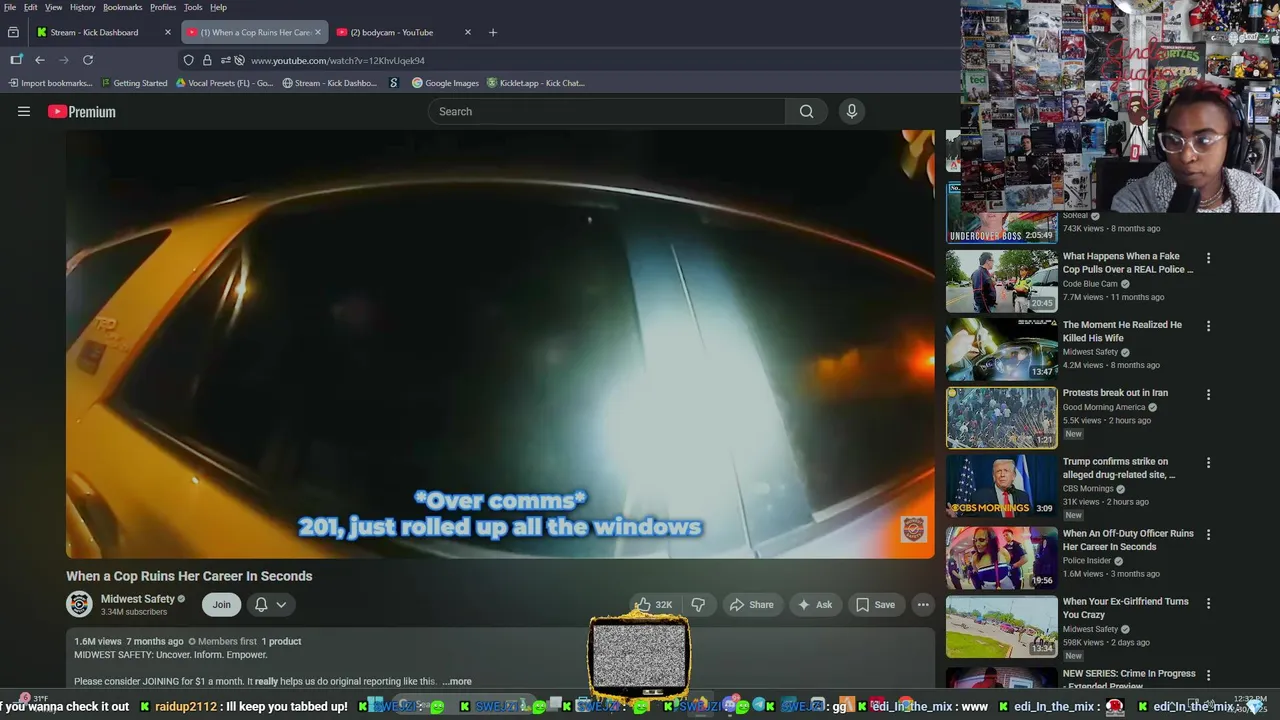Open the Help menu
Image resolution: width=1280 pixels, height=720 pixels.
click(218, 7)
